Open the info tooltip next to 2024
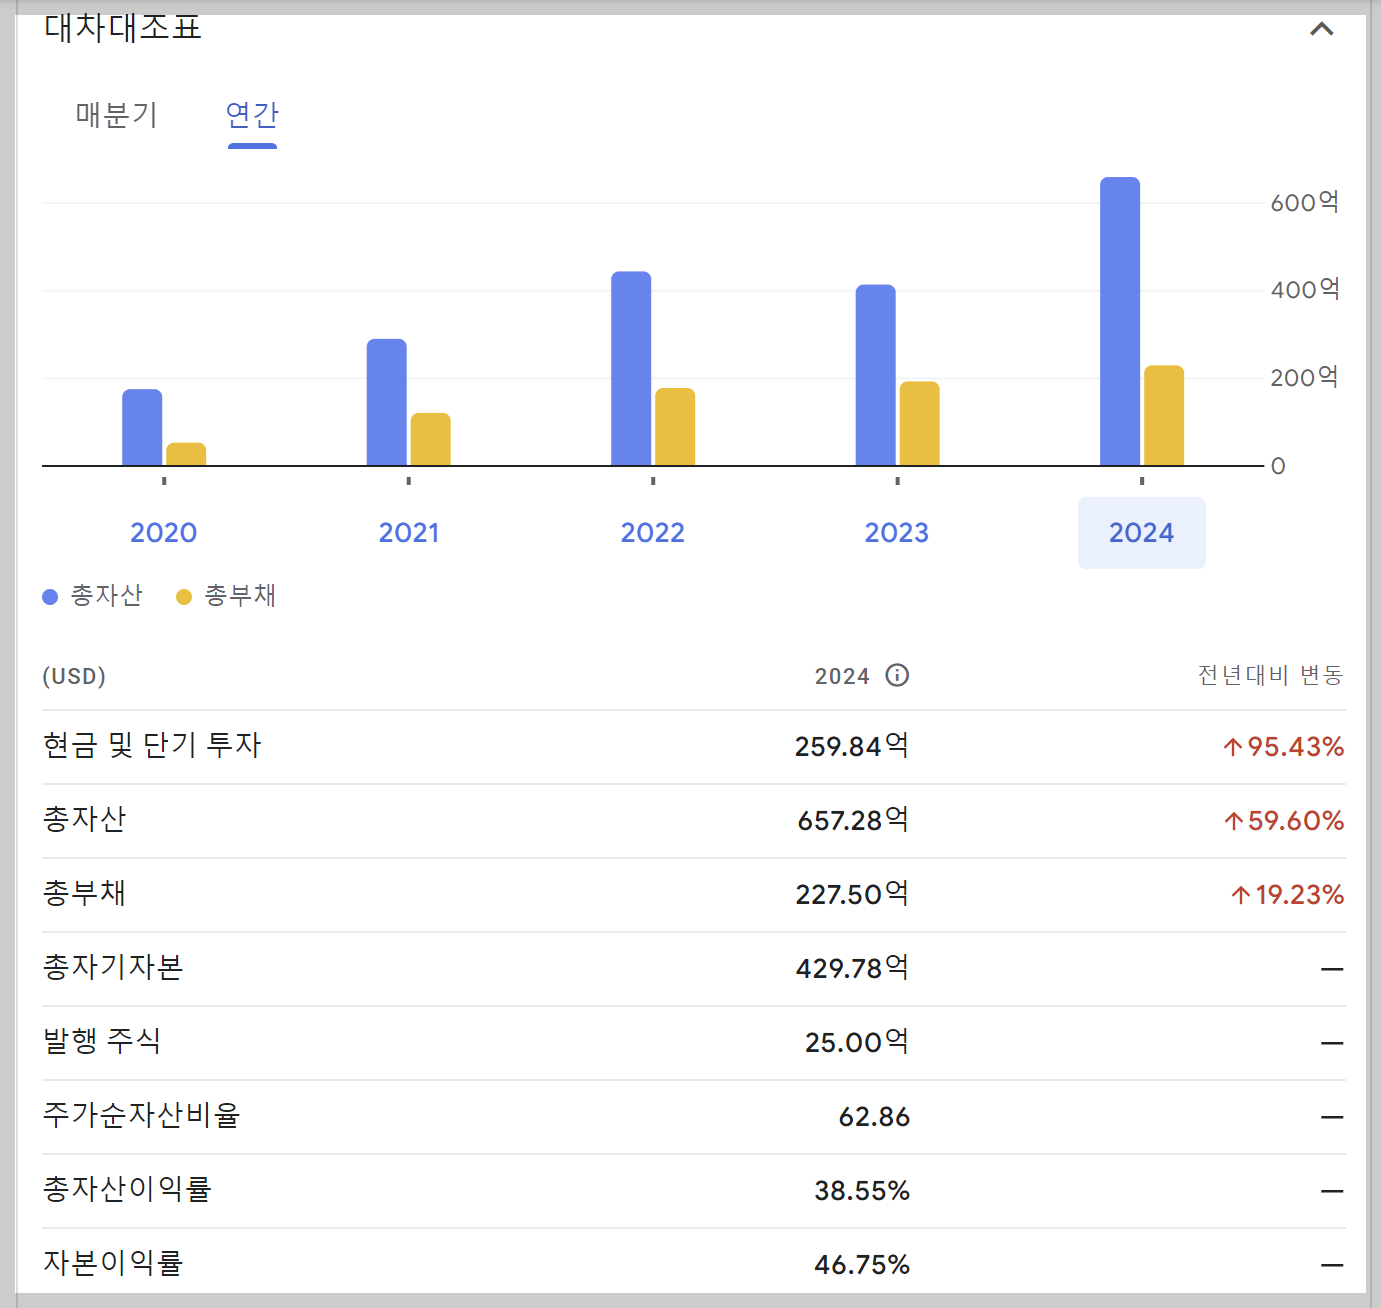This screenshot has height=1308, width=1381. click(897, 675)
